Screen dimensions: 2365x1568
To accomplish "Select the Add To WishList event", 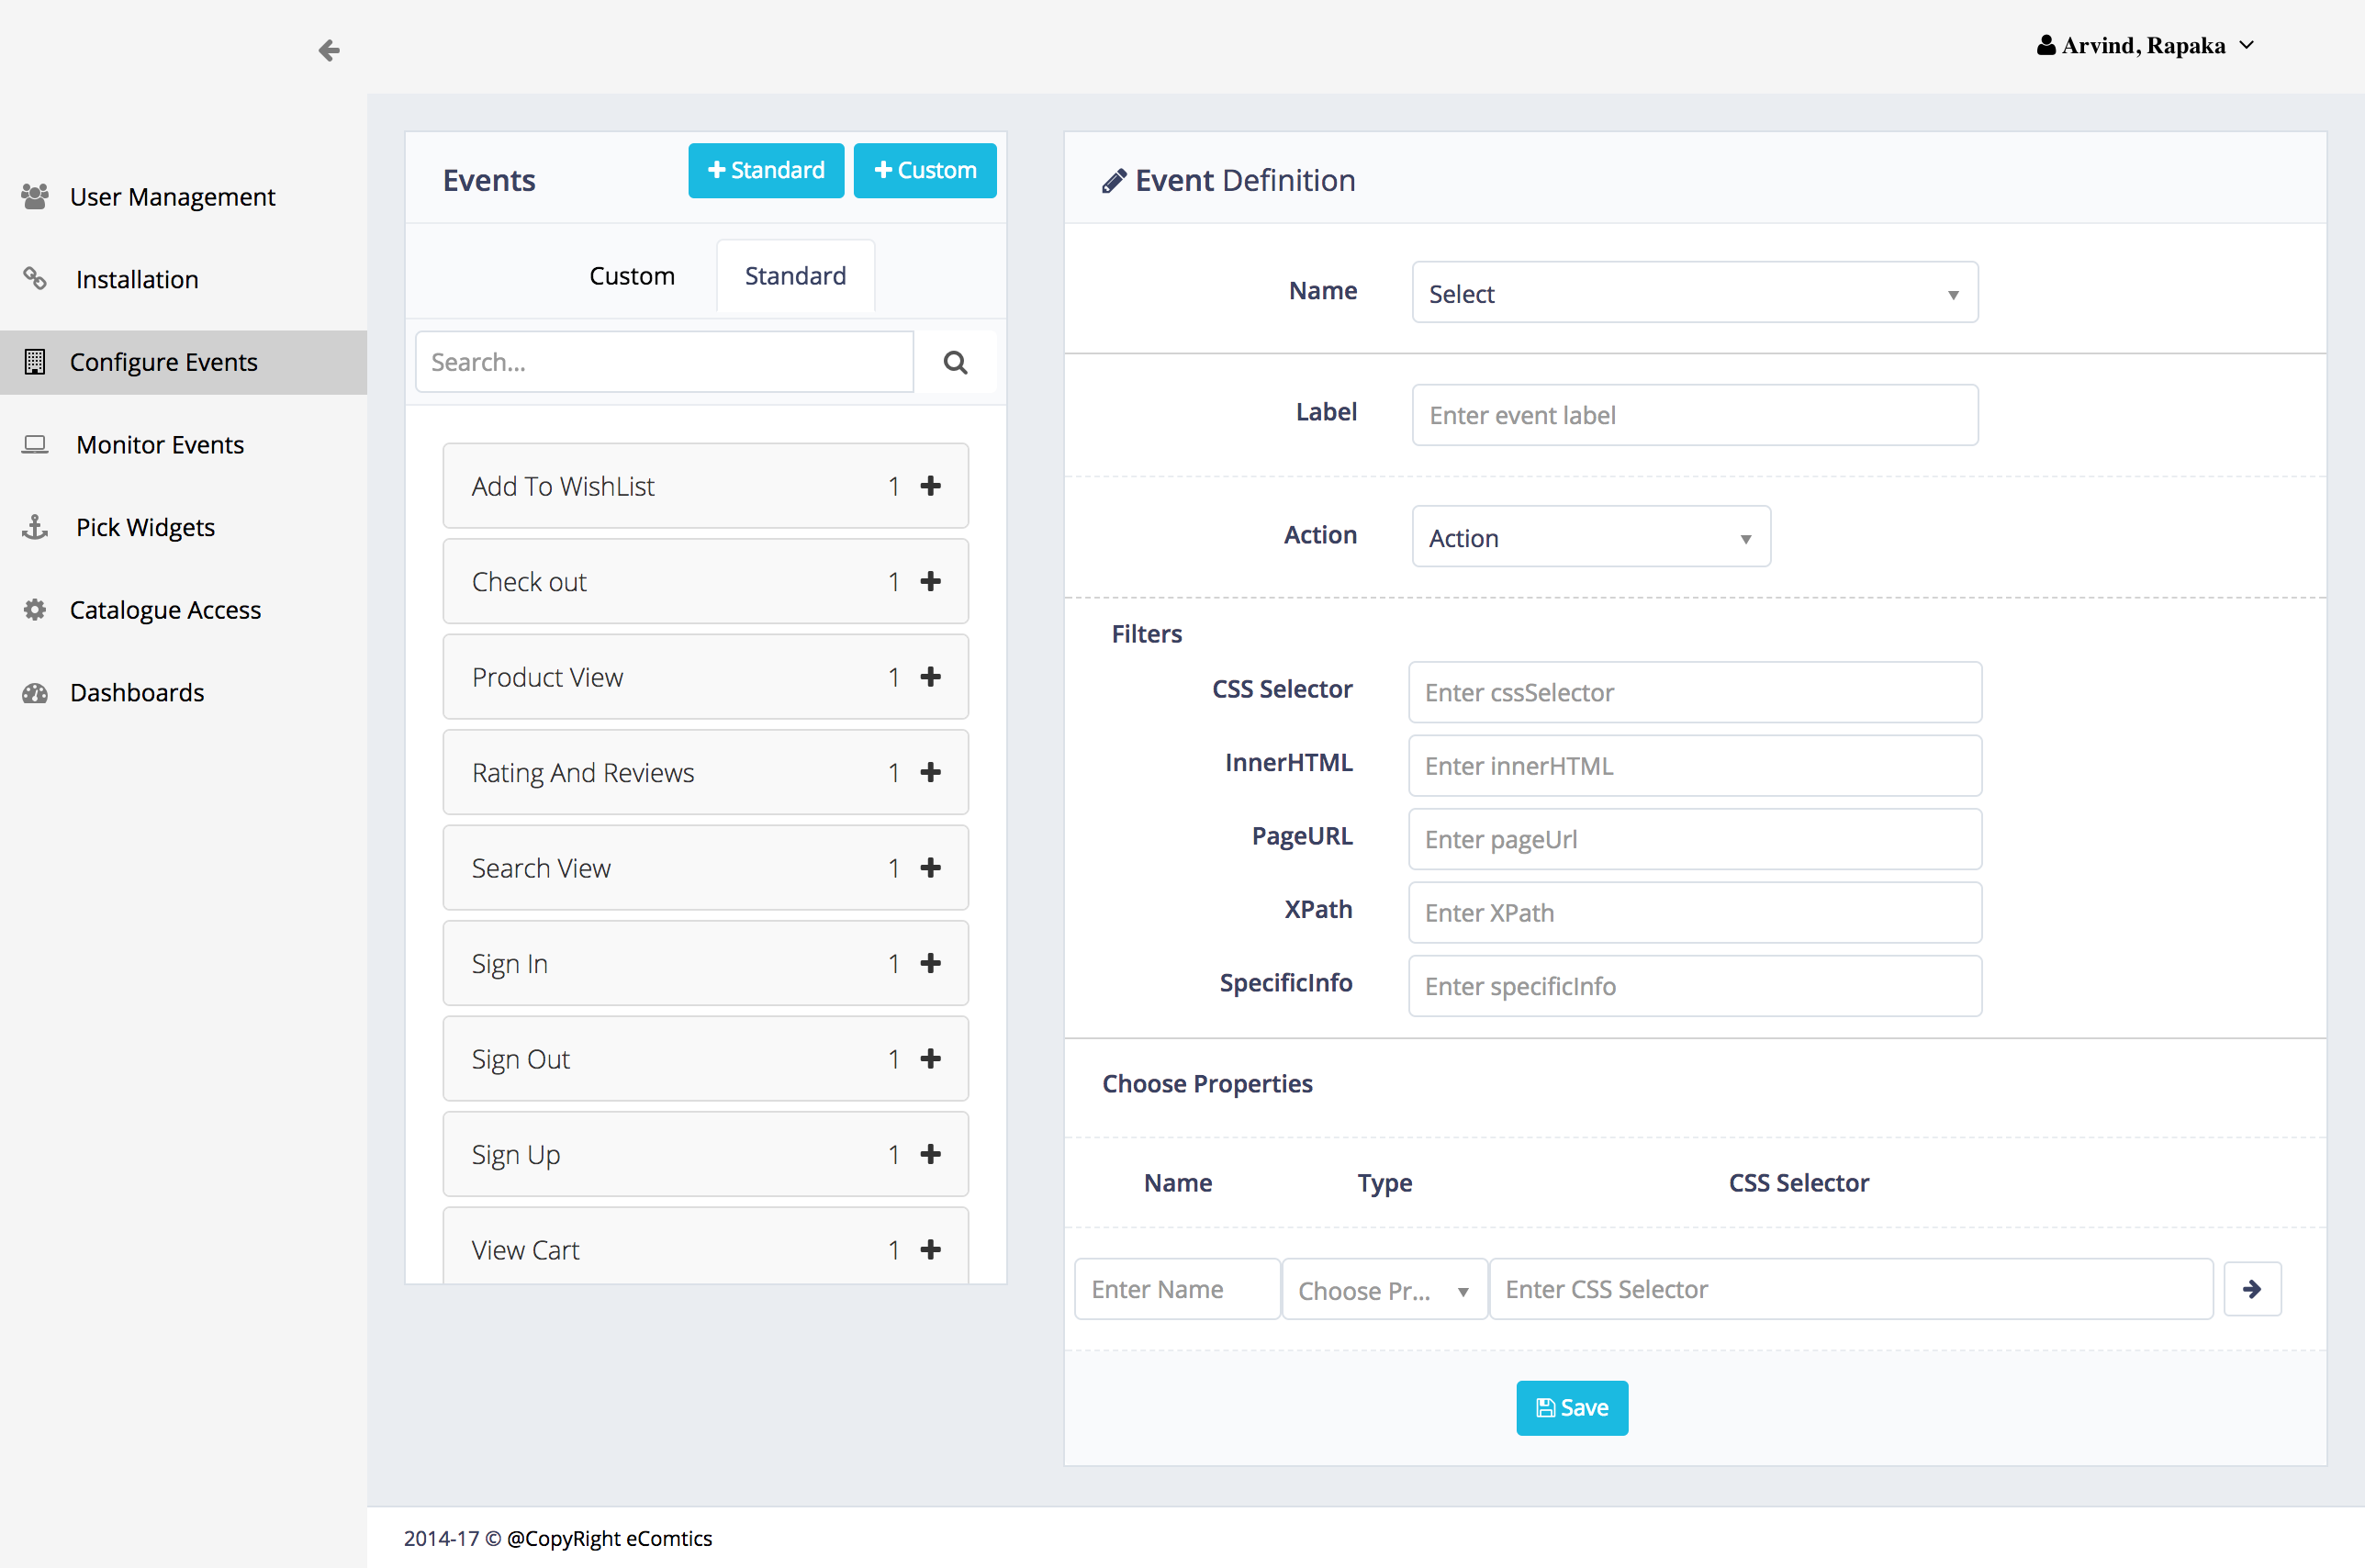I will (x=706, y=486).
